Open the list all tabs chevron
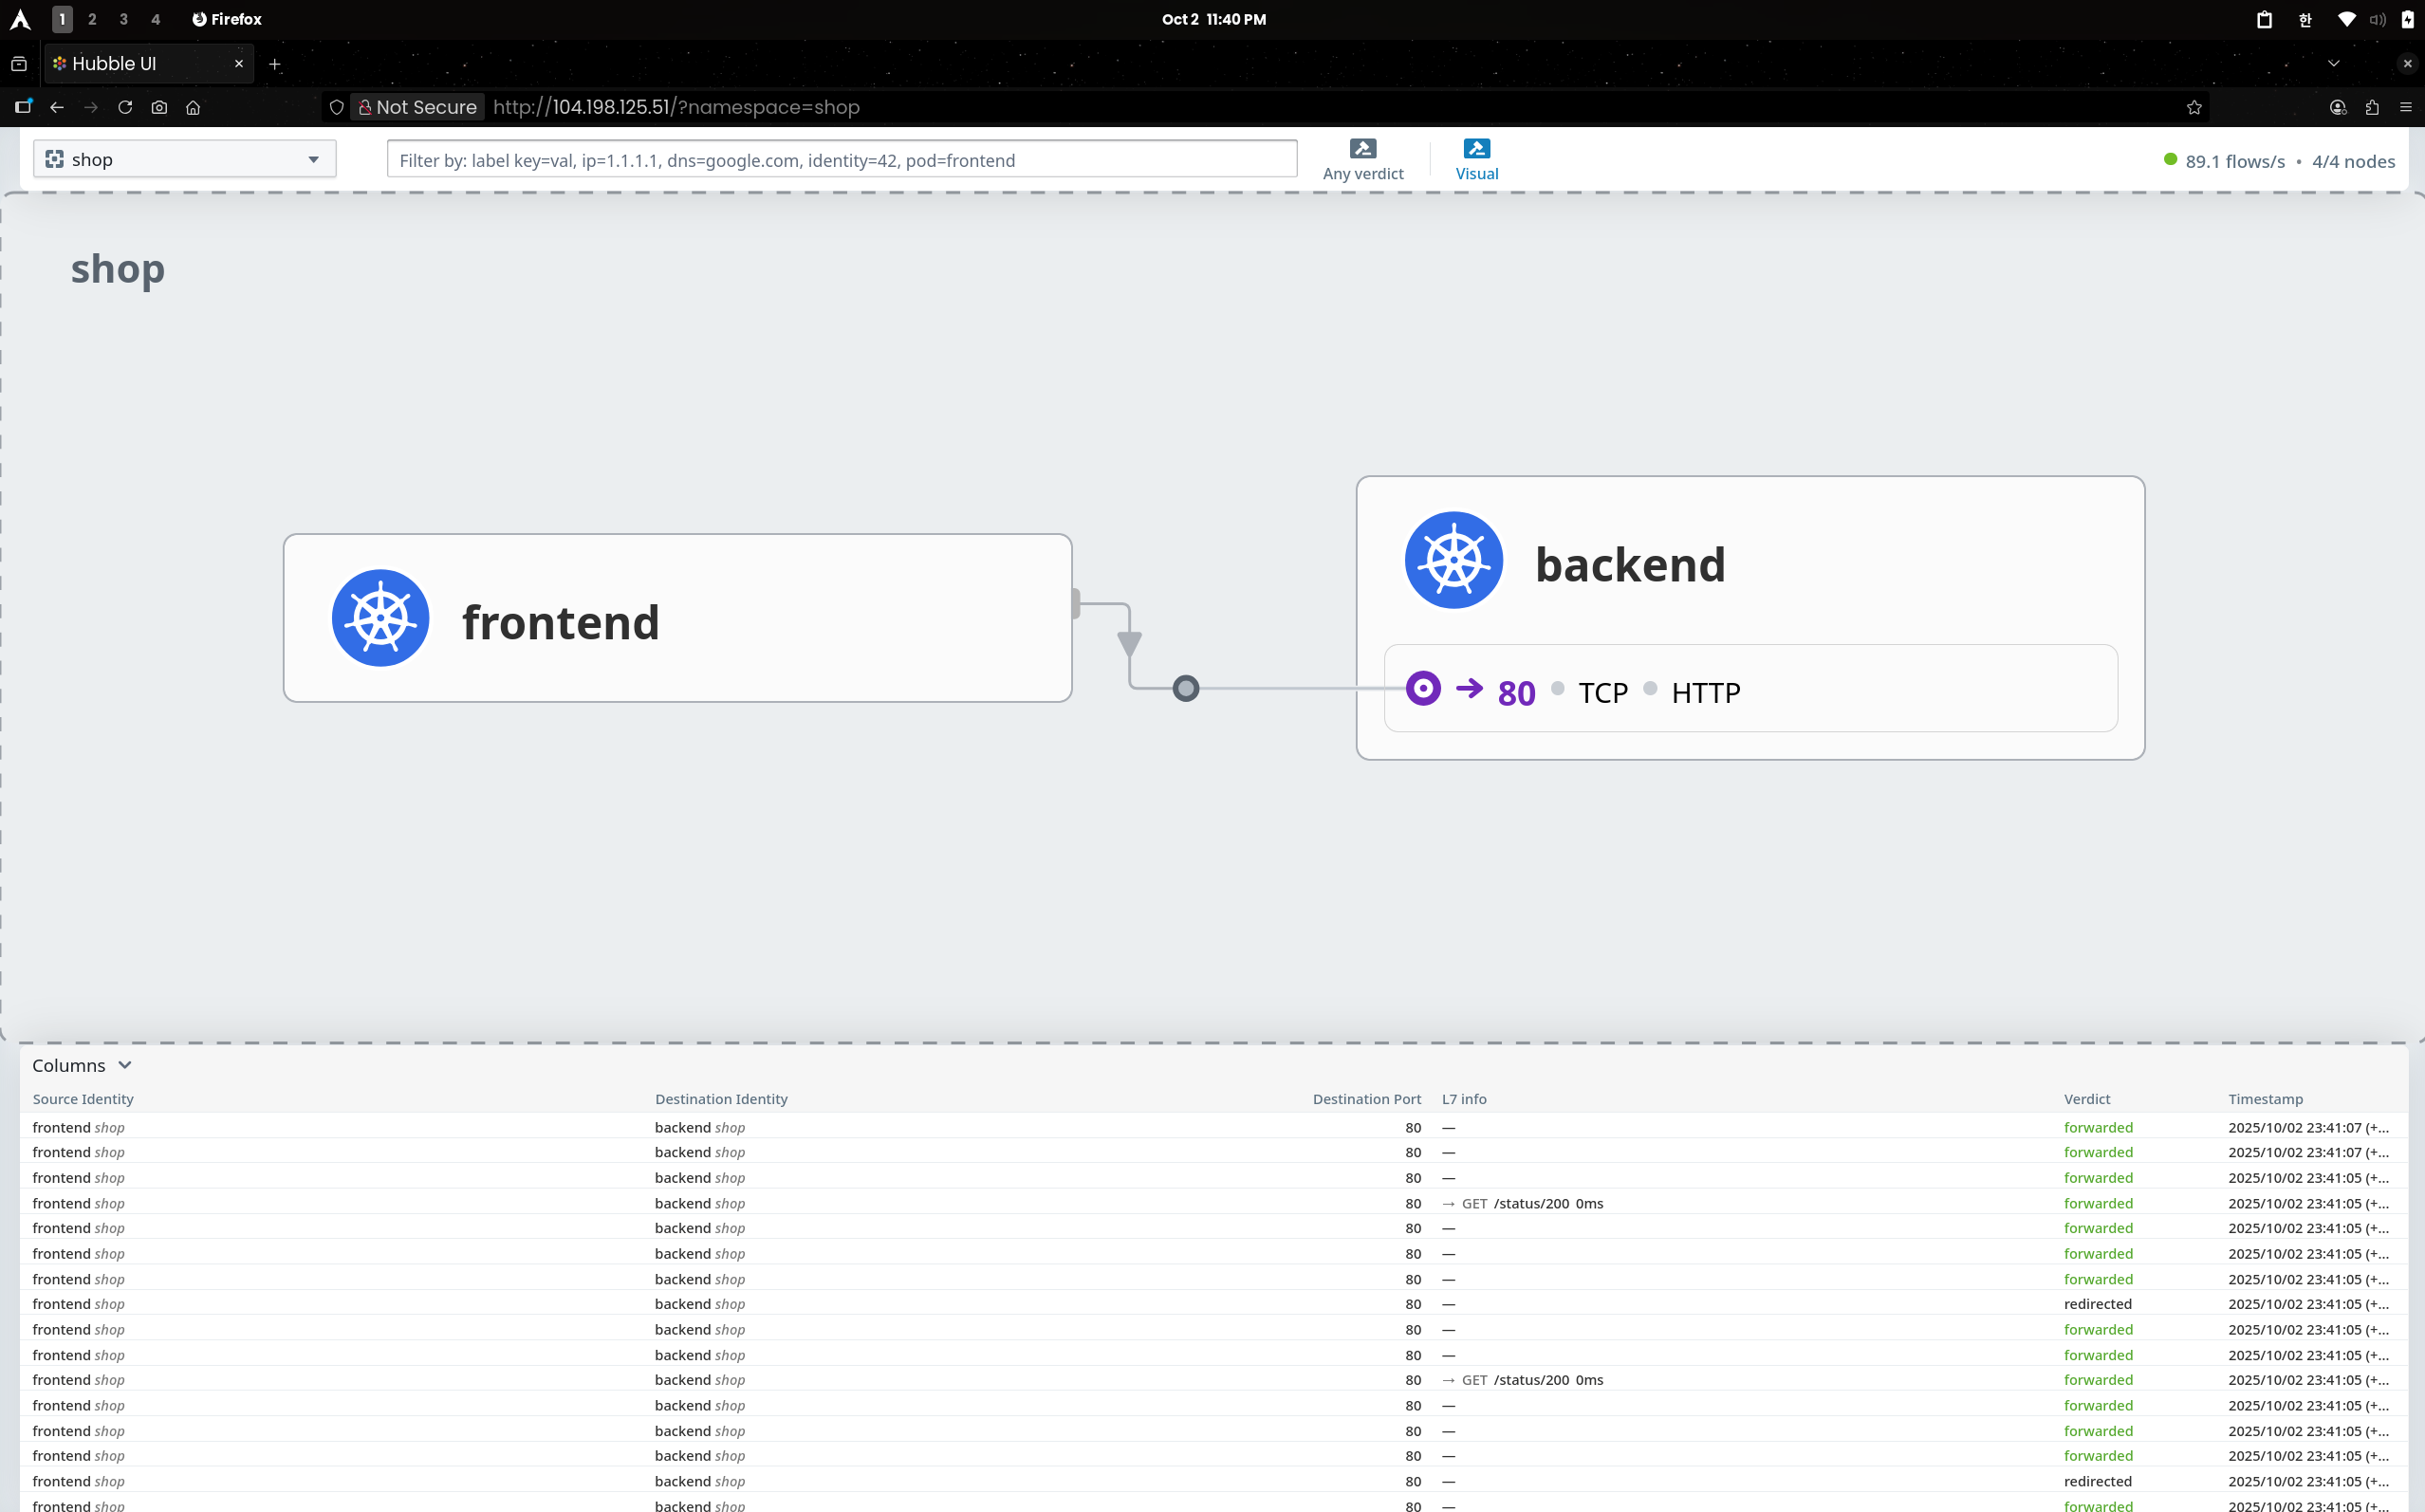This screenshot has width=2425, height=1512. pos(2333,63)
